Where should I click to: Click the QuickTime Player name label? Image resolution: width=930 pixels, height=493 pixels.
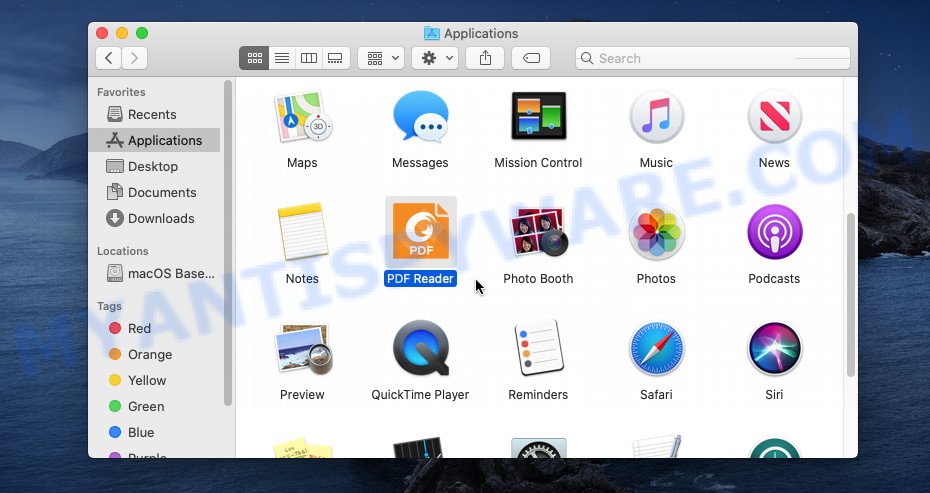coord(420,395)
